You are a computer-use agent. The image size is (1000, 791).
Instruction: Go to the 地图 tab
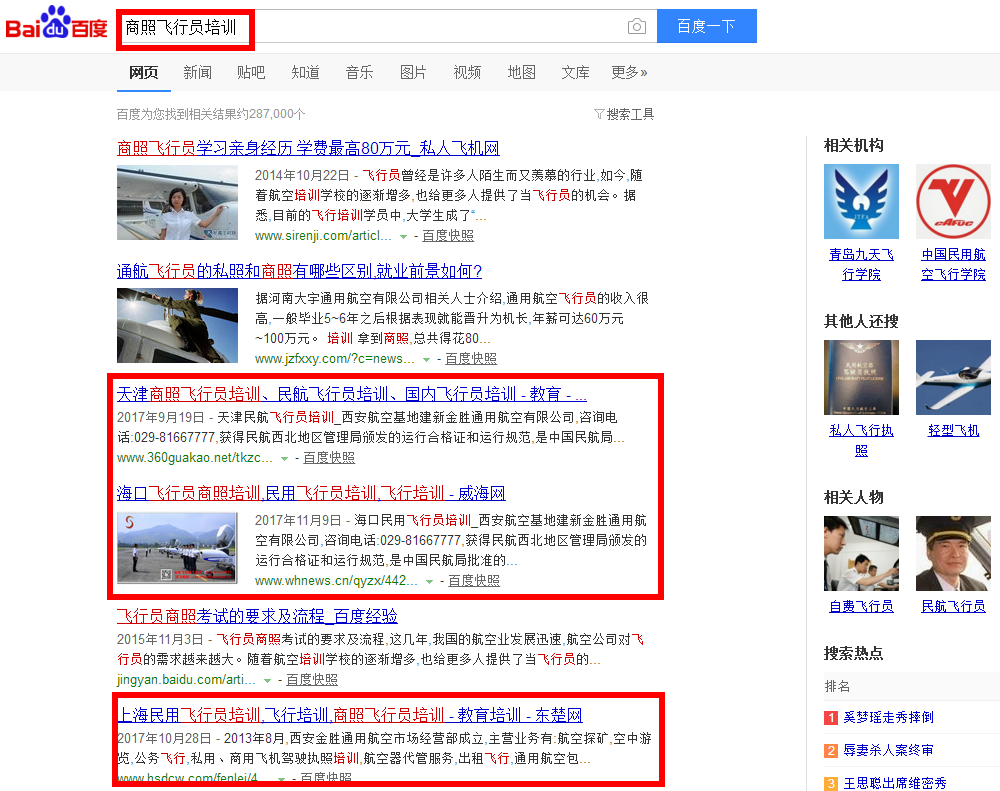point(521,73)
